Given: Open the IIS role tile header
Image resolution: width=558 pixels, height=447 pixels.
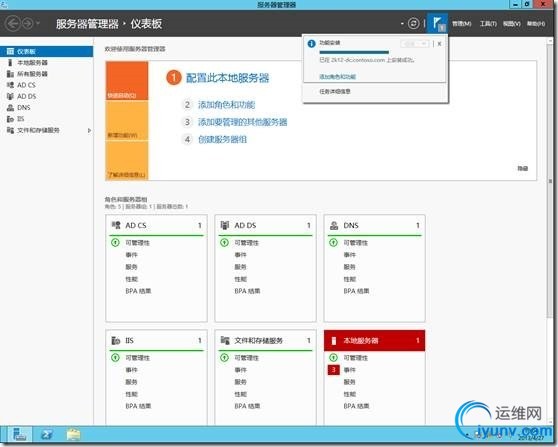Looking at the screenshot, I should (x=157, y=341).
